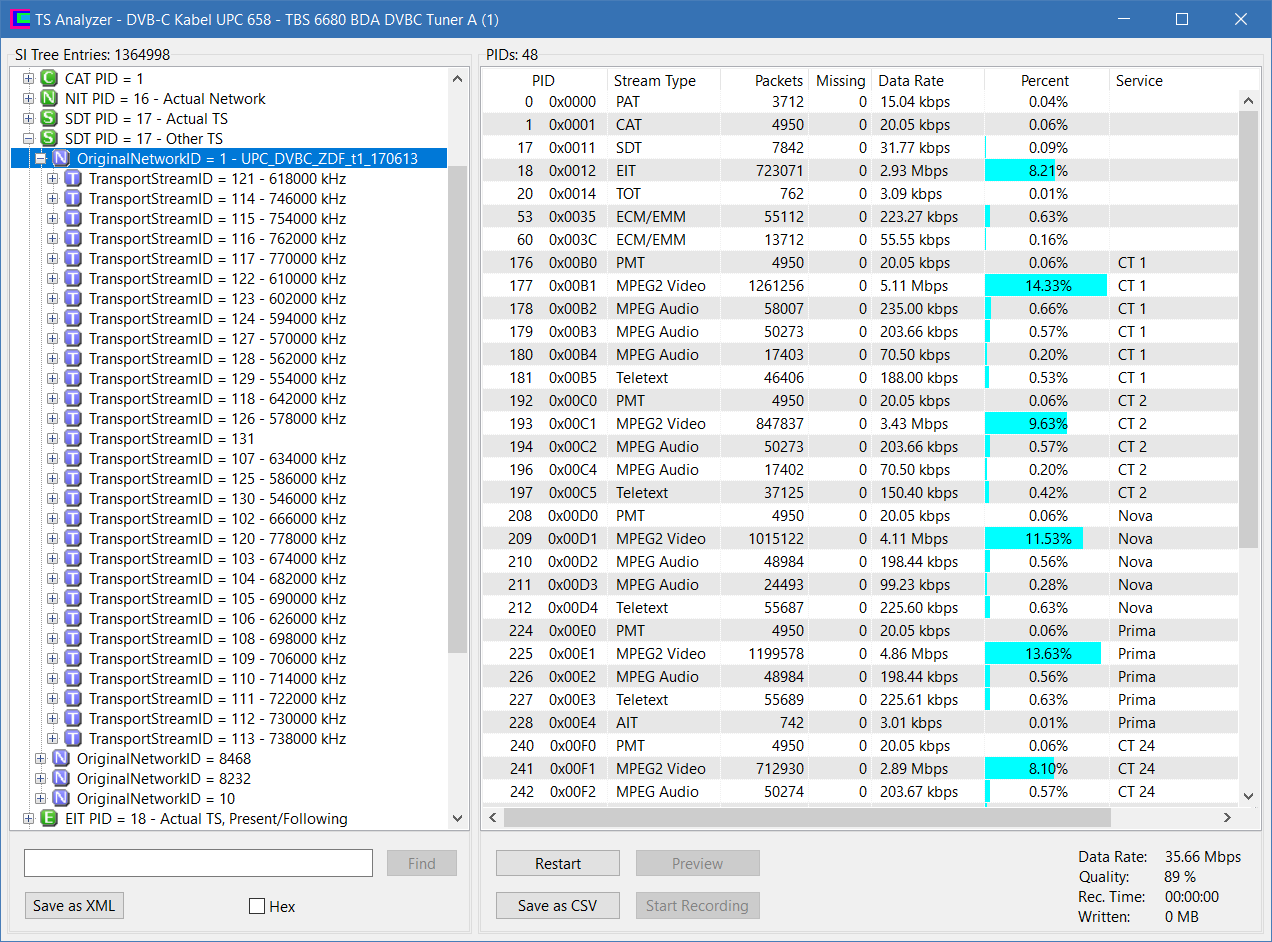Expand TransportStreamID = 113 - 738000 kHz
The height and width of the screenshot is (942, 1272).
(x=52, y=738)
